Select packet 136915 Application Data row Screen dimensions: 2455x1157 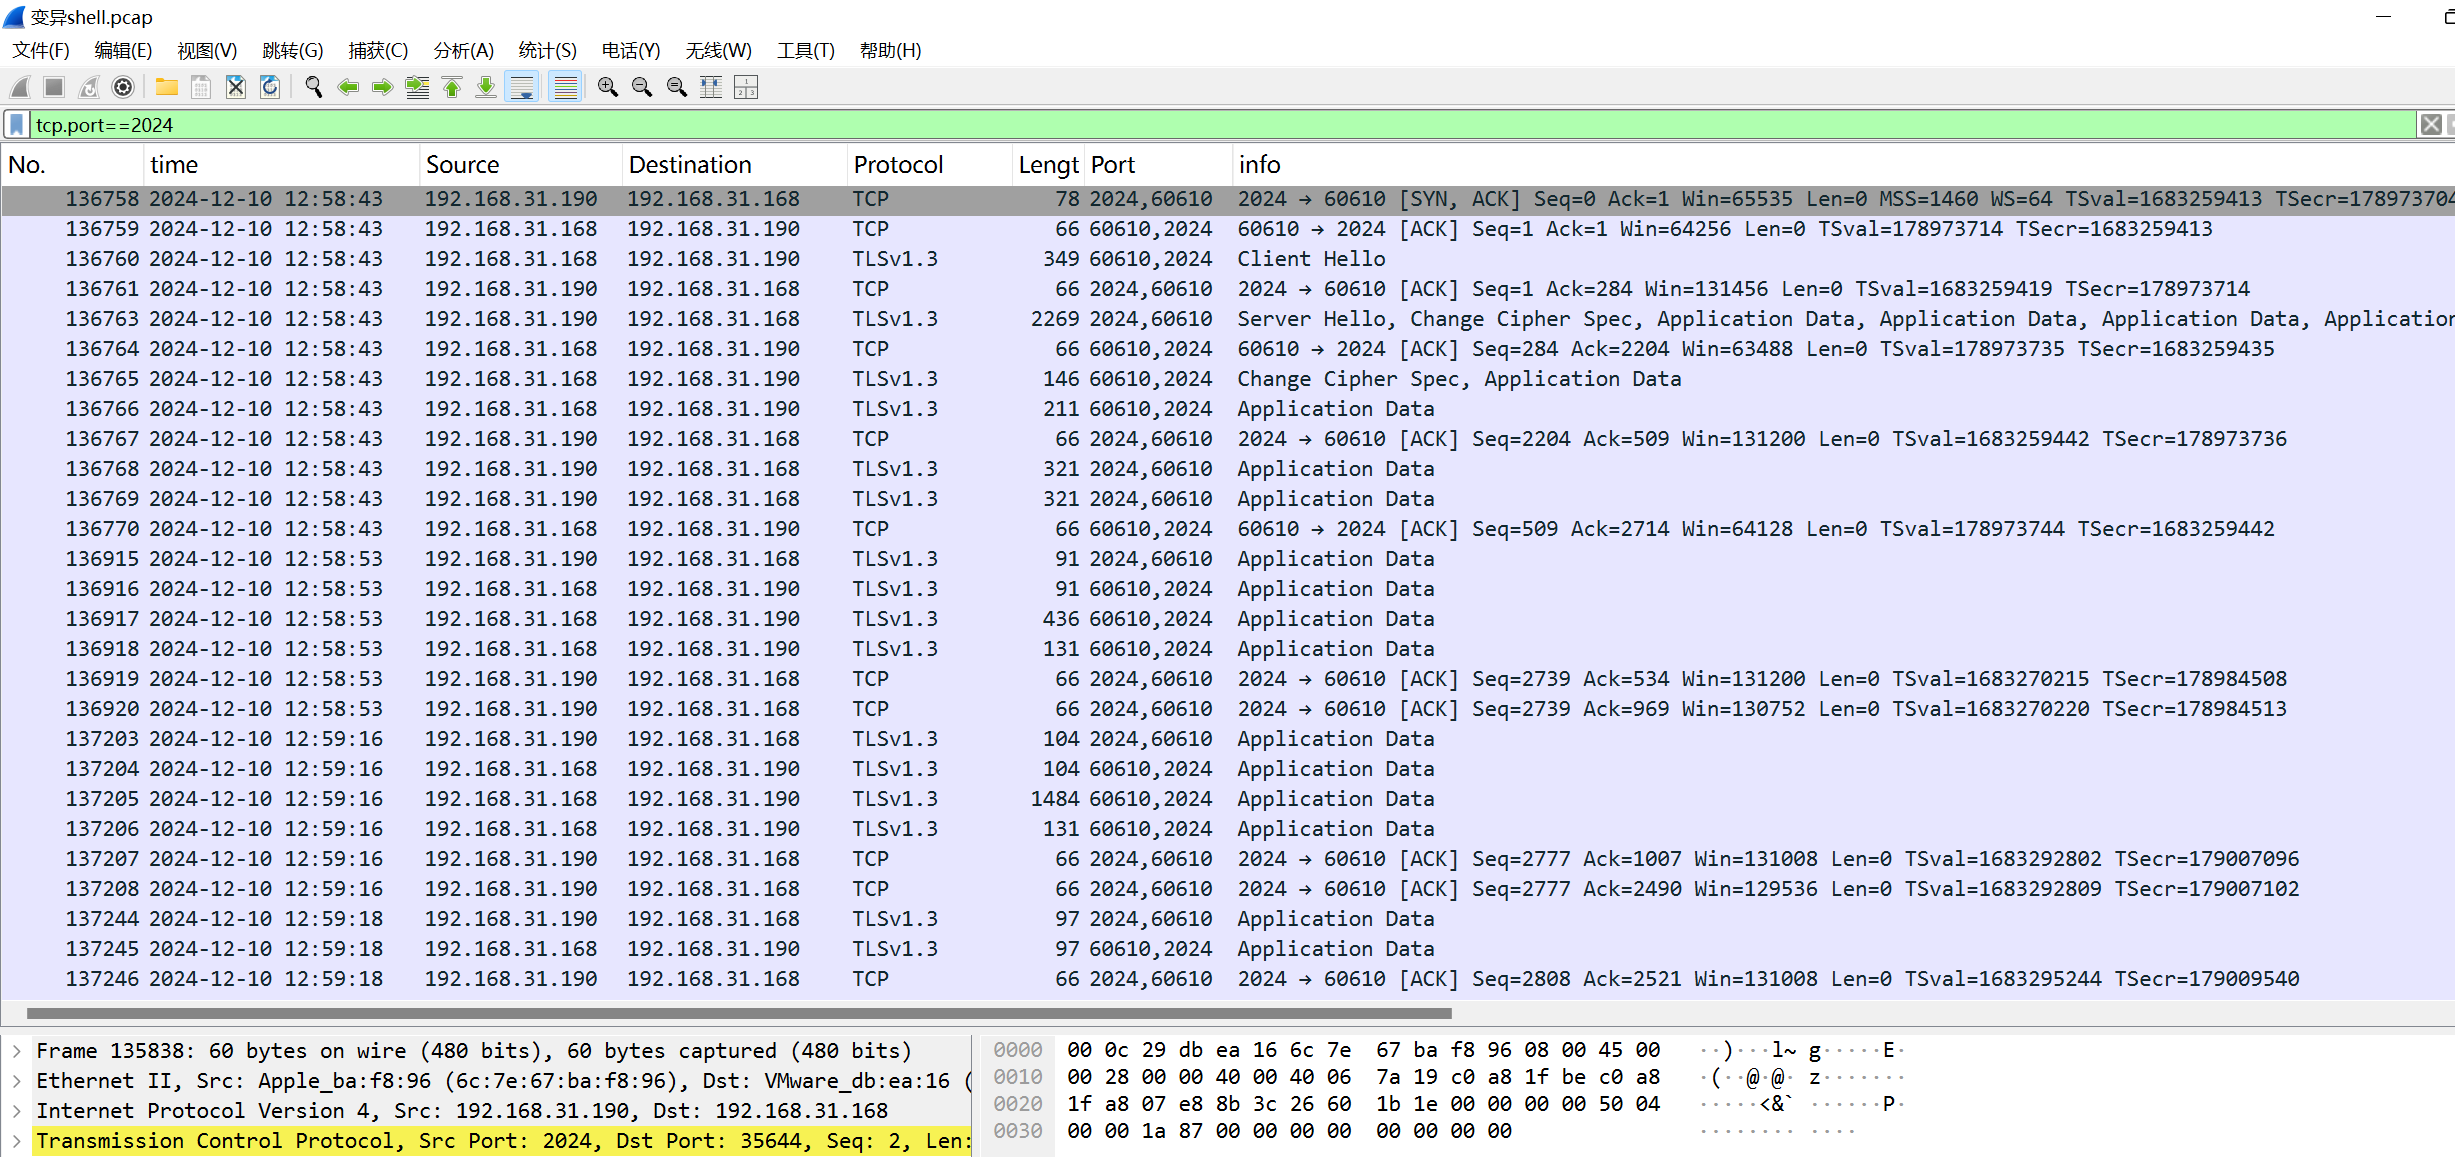1228,559
